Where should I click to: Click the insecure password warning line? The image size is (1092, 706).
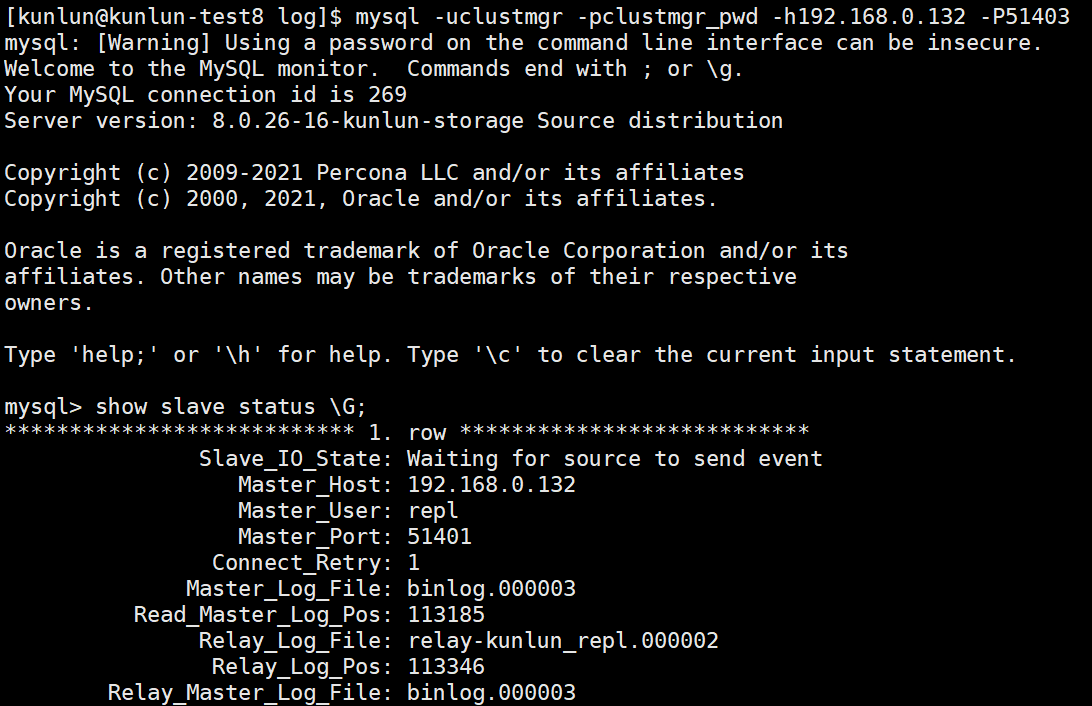point(523,43)
